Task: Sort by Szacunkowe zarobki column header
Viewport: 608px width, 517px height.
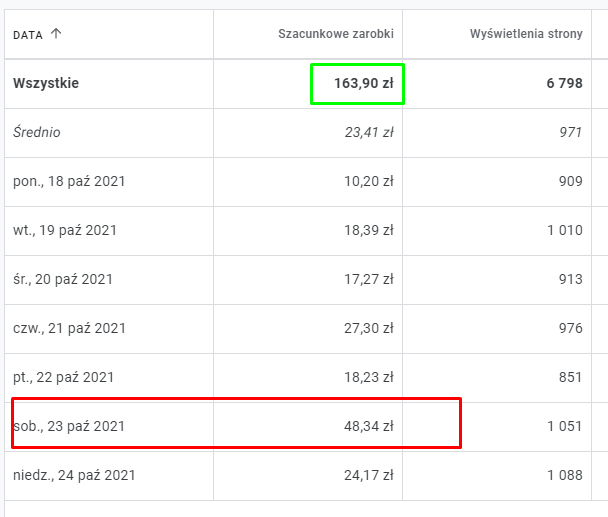Action: pos(335,34)
